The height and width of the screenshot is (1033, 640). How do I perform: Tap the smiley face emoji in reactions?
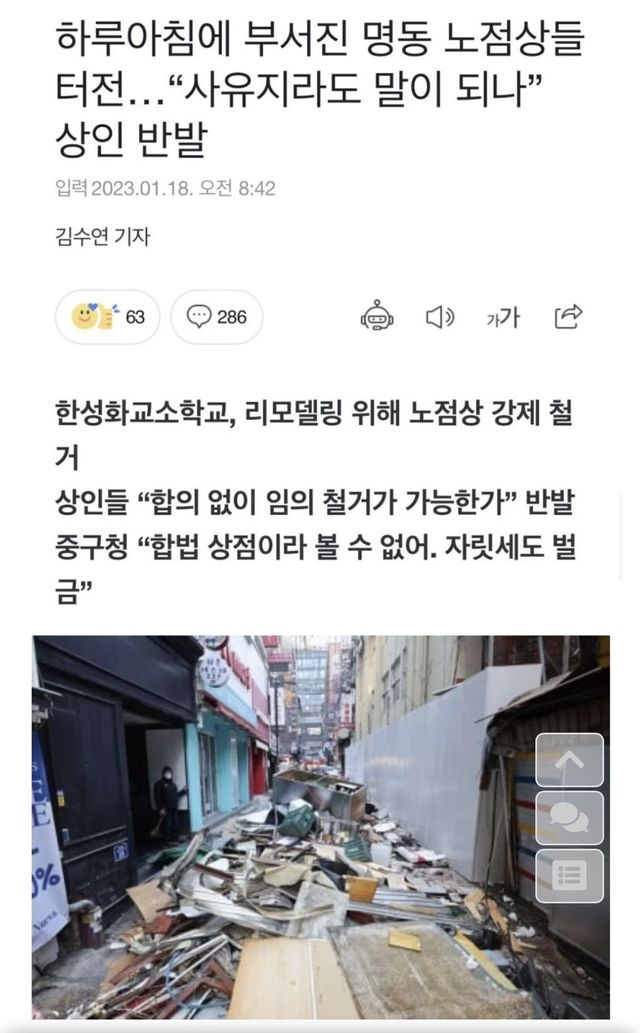tap(84, 316)
